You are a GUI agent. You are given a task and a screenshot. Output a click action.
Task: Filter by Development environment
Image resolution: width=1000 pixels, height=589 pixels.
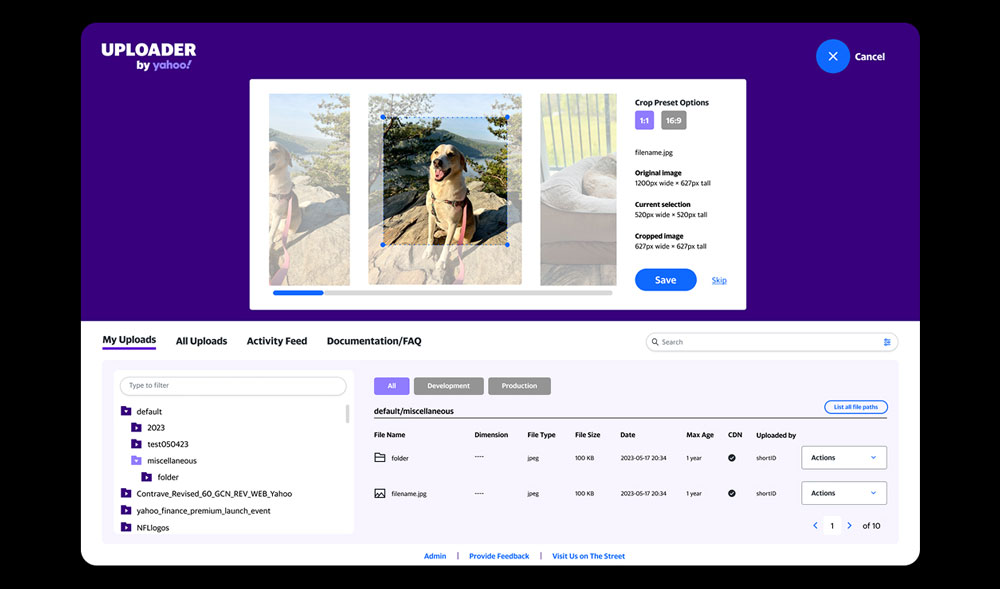448,386
